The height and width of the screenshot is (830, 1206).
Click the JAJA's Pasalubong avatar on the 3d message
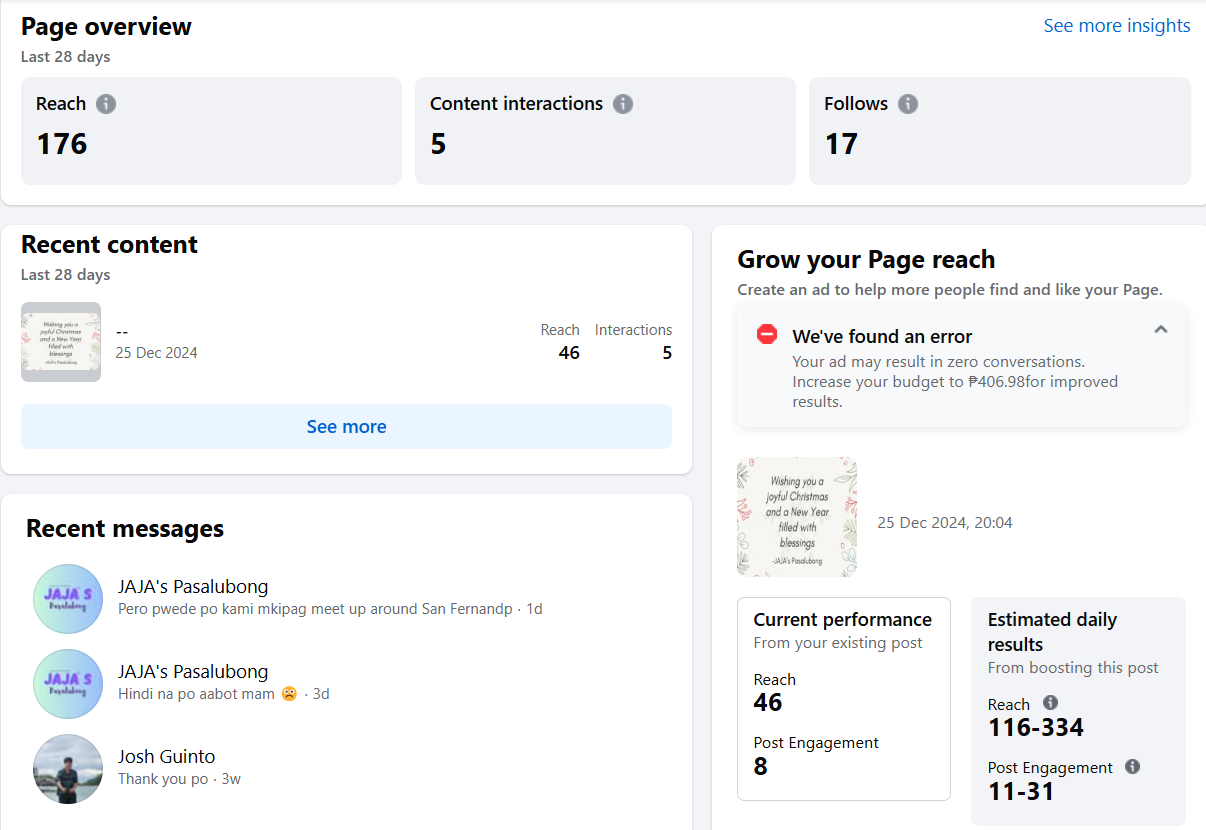(x=68, y=684)
